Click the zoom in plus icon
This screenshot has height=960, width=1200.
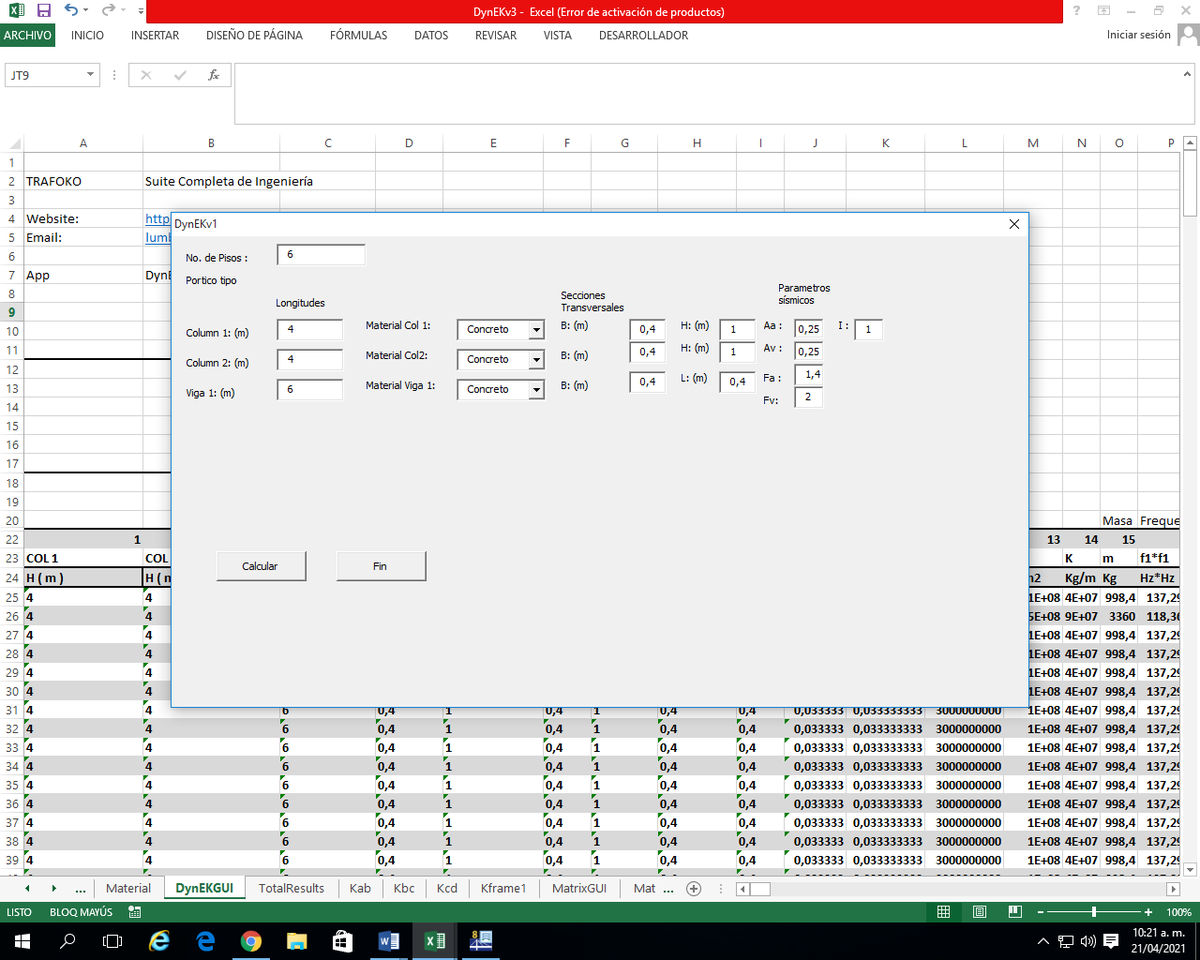[1148, 912]
